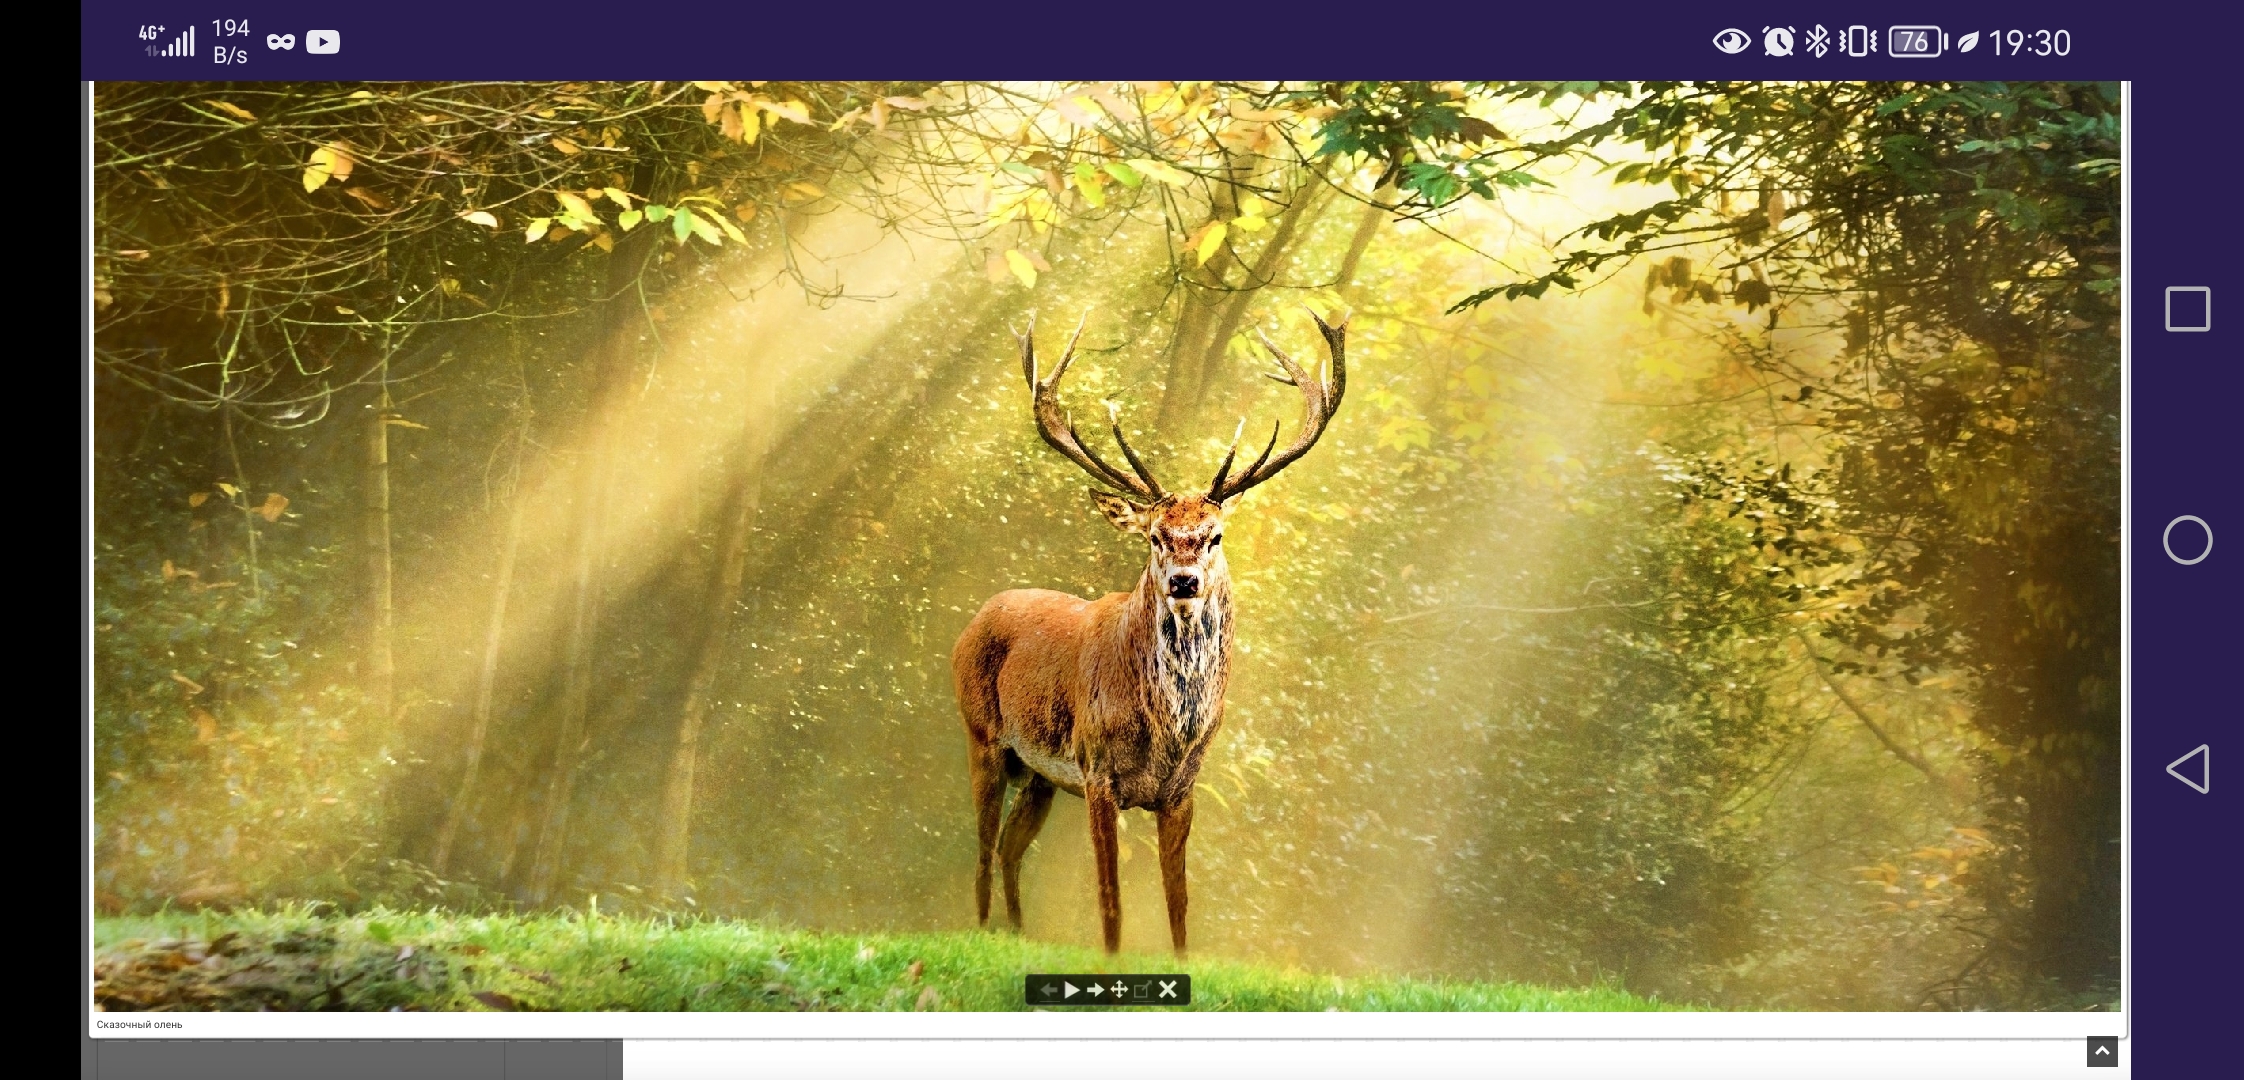Tap the YouTube icon in status bar
The height and width of the screenshot is (1080, 2244).
pyautogui.click(x=322, y=42)
